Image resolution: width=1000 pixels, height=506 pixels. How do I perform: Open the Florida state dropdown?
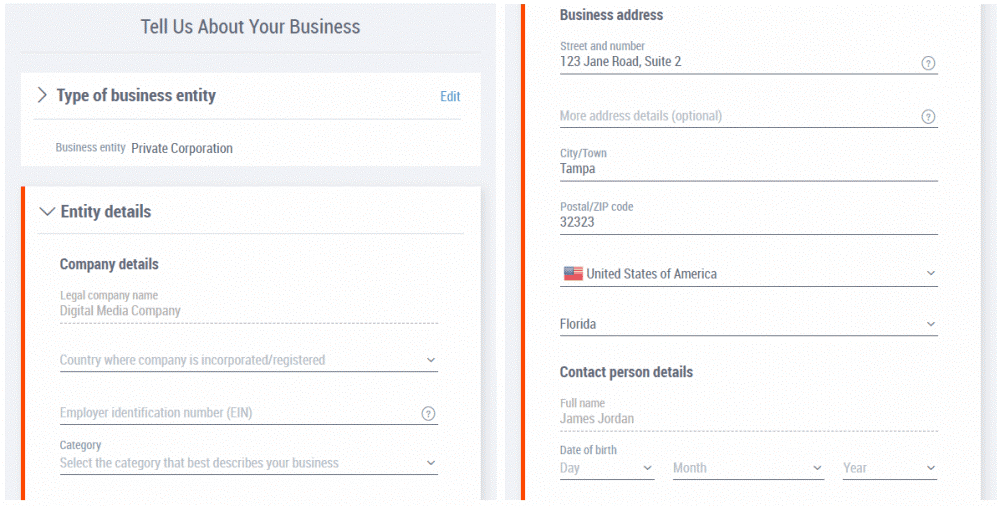pos(749,324)
